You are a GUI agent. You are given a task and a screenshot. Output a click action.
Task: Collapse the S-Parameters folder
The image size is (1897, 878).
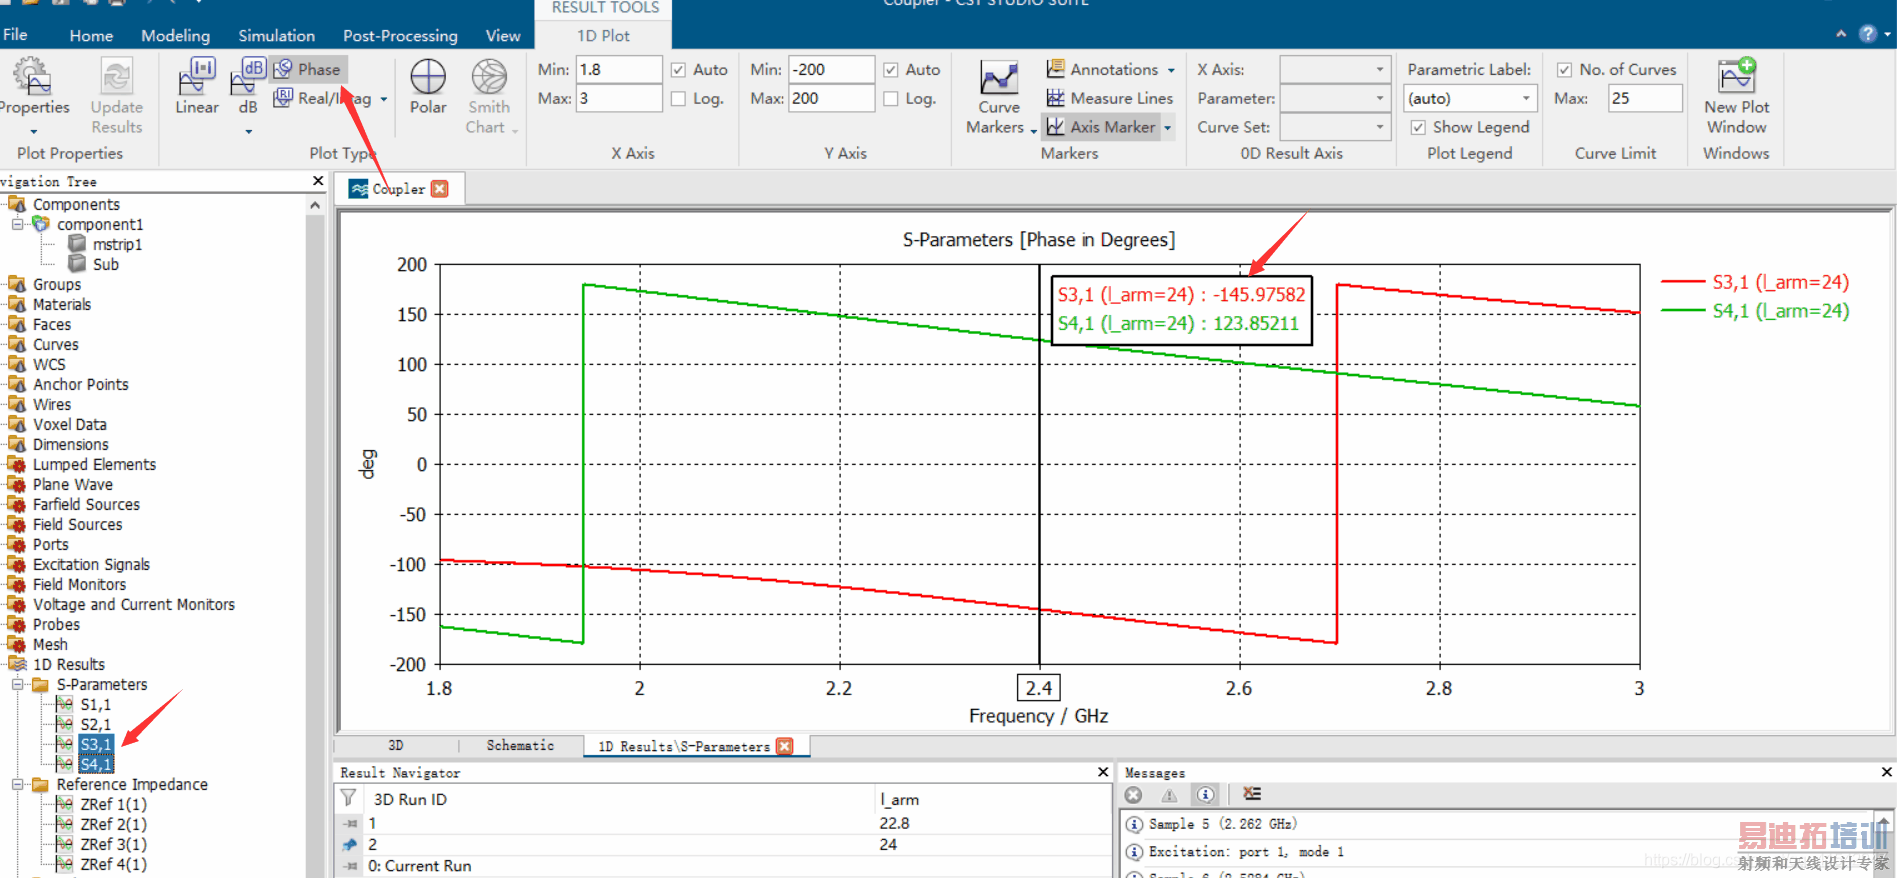(17, 684)
